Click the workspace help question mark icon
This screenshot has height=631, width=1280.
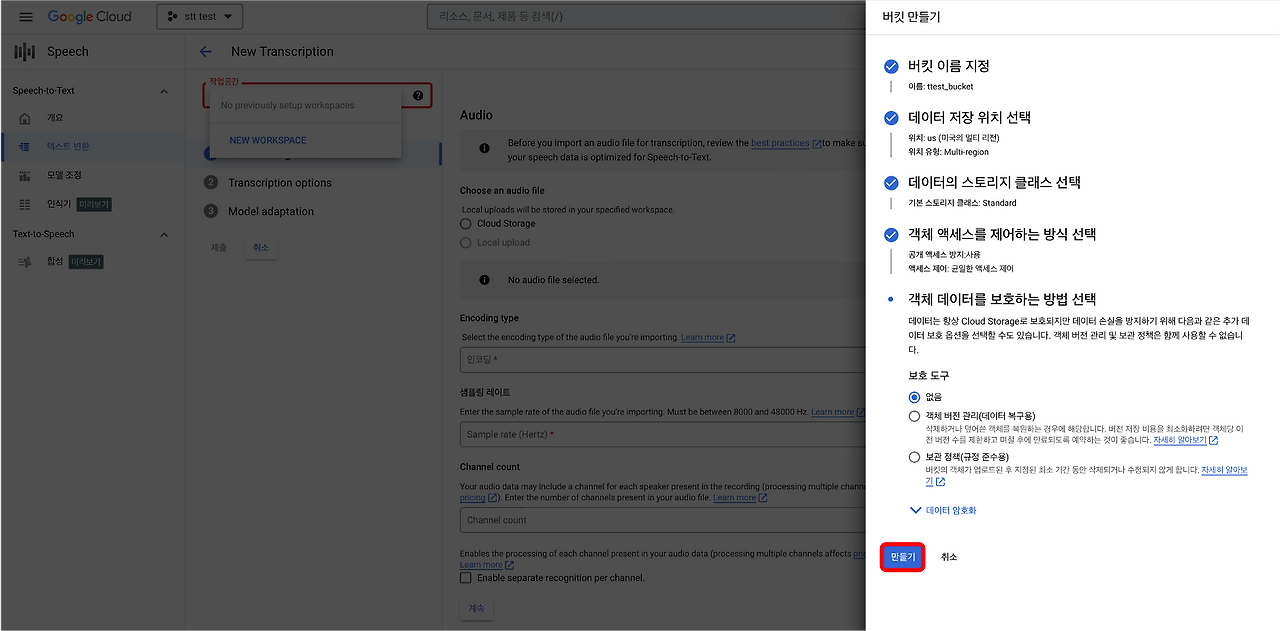point(417,94)
